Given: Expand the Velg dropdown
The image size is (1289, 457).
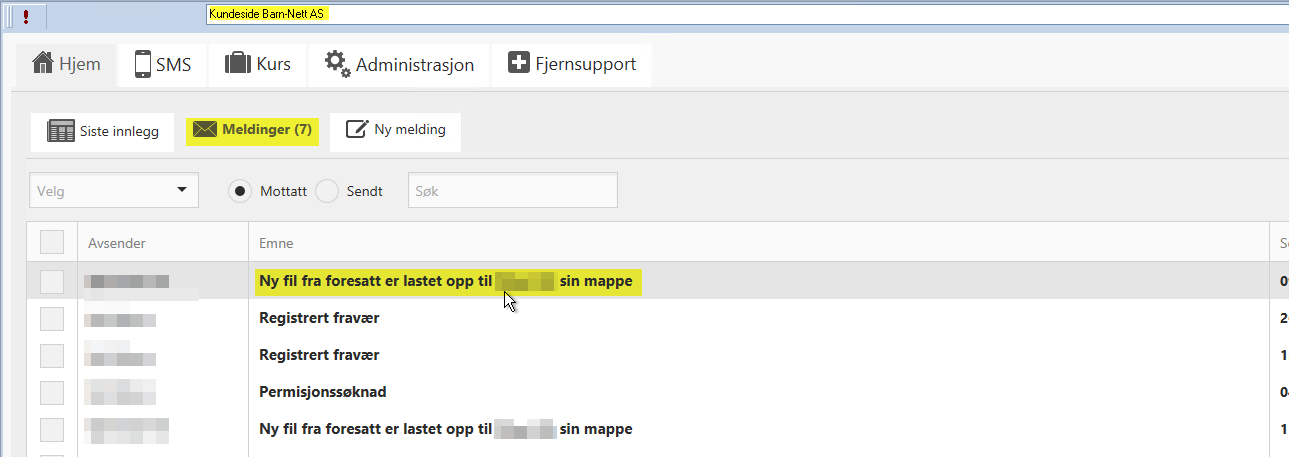Looking at the screenshot, I should (113, 190).
